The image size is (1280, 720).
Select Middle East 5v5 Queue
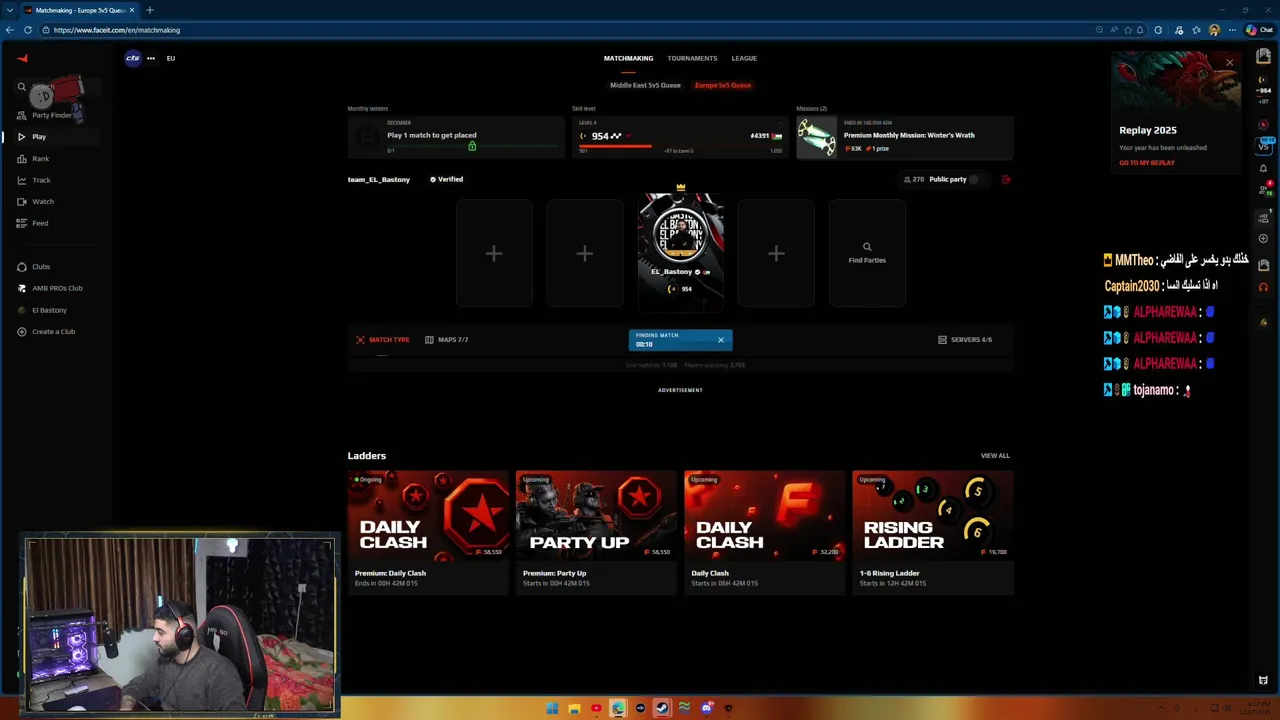click(x=645, y=85)
